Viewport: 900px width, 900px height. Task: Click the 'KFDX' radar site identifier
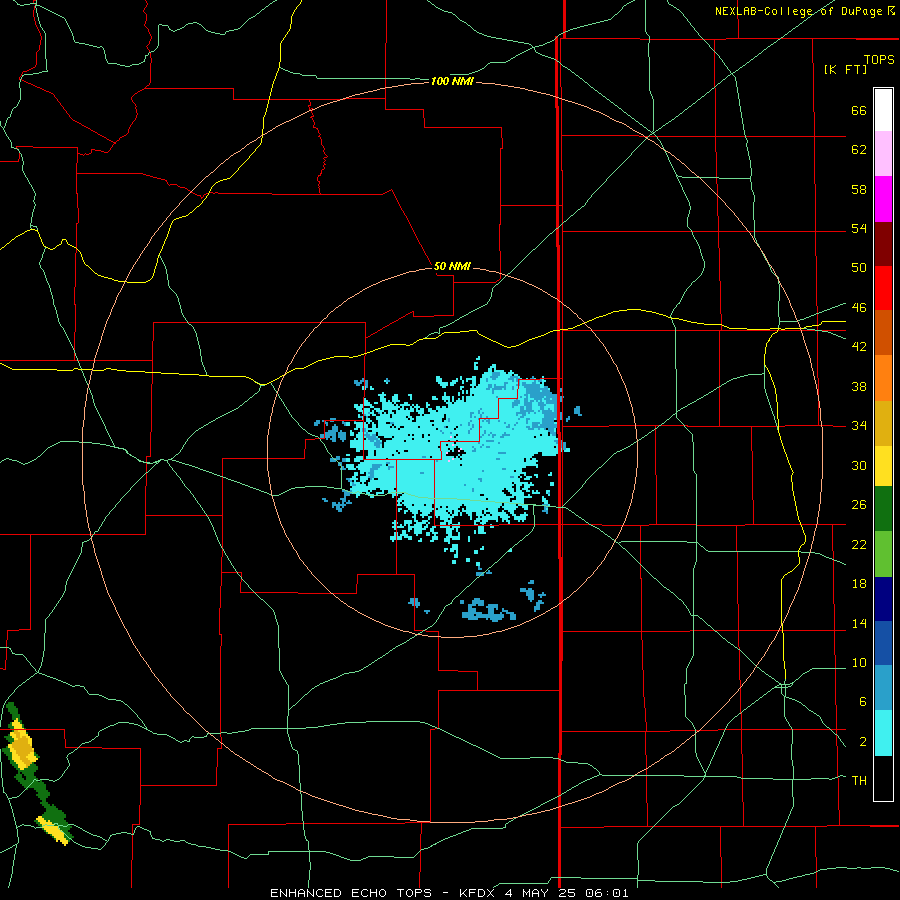[478, 893]
